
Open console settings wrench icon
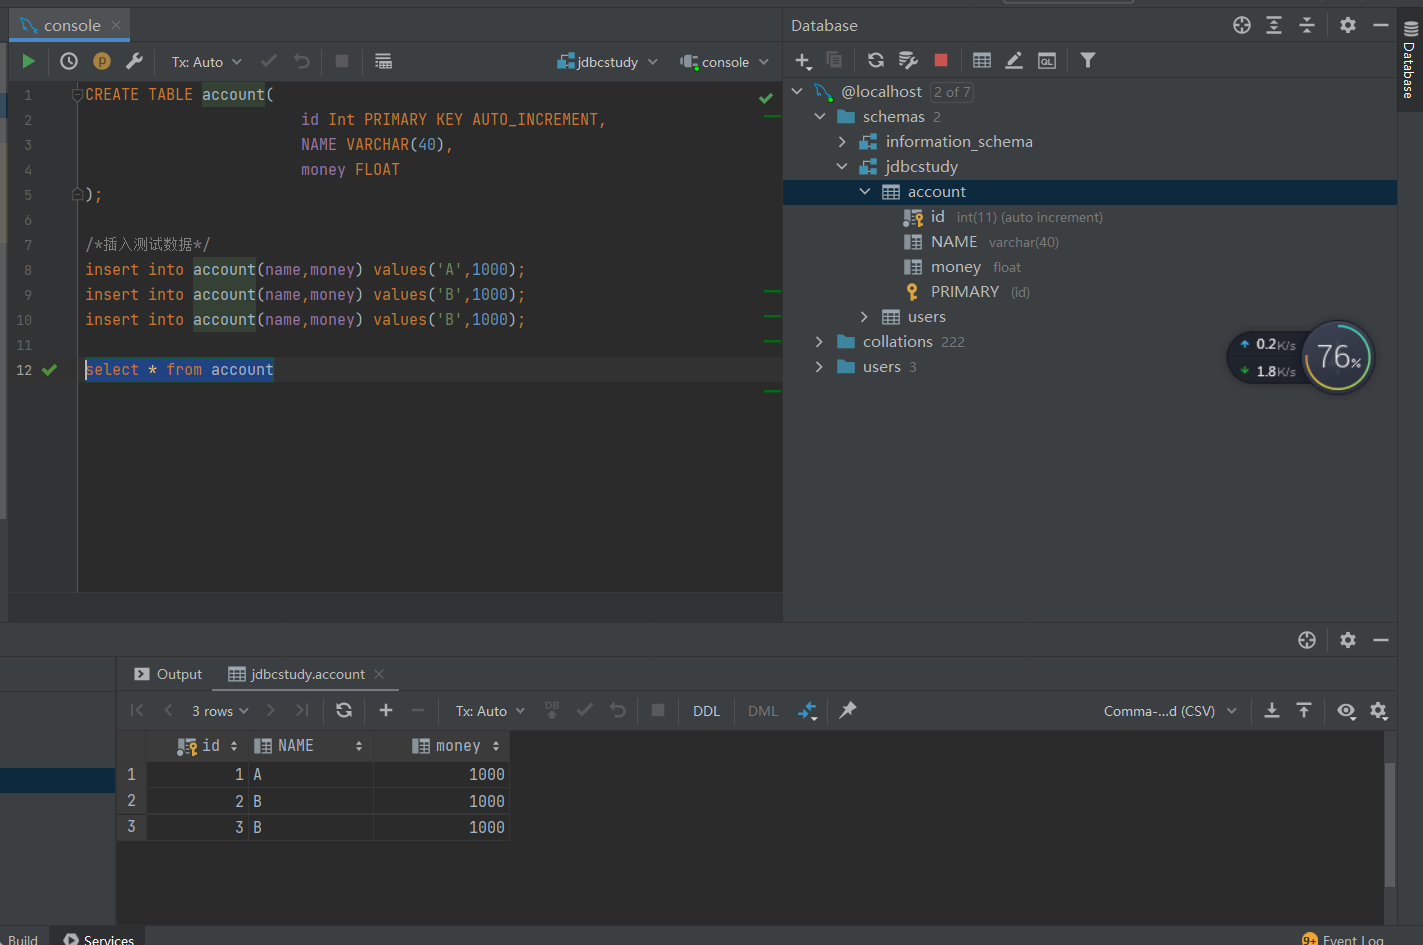(134, 61)
